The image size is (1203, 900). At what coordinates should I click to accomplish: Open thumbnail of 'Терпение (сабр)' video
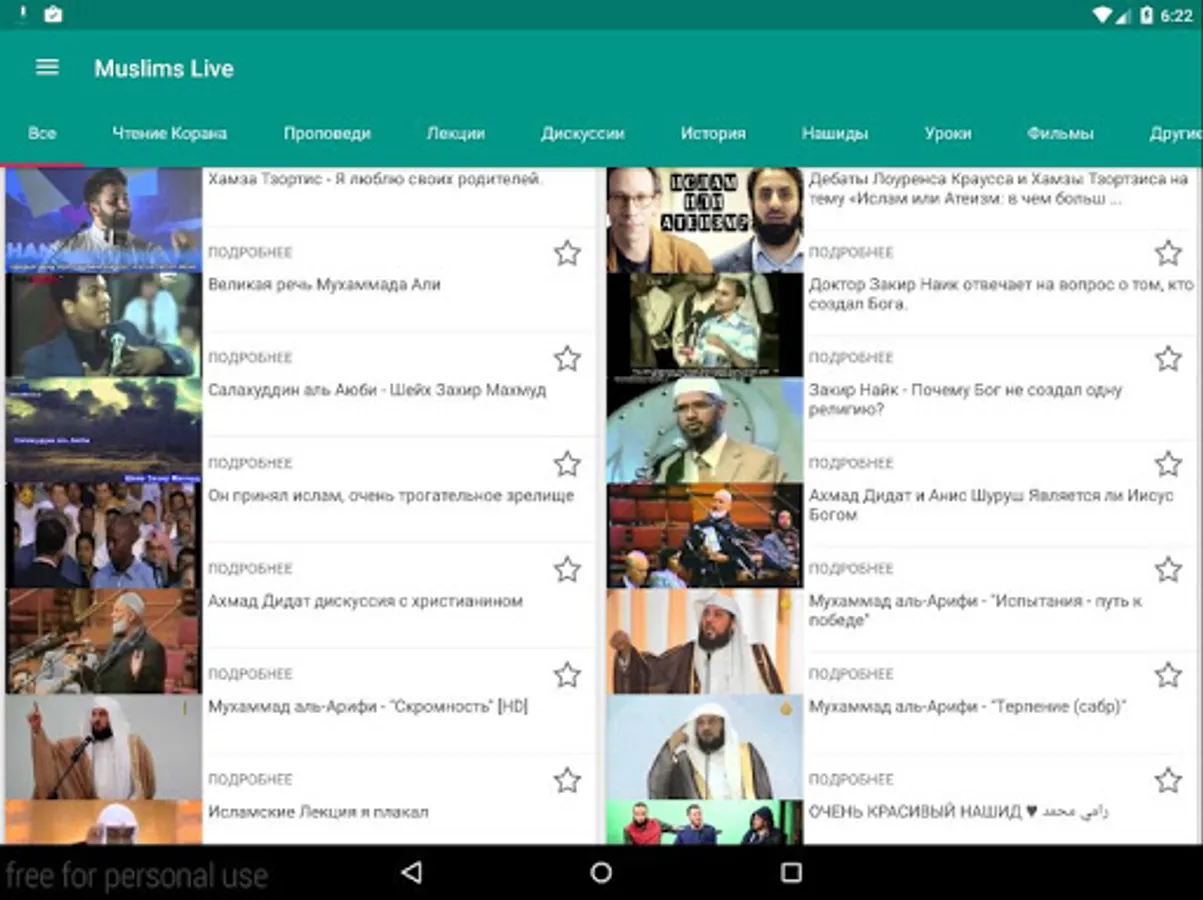[705, 747]
